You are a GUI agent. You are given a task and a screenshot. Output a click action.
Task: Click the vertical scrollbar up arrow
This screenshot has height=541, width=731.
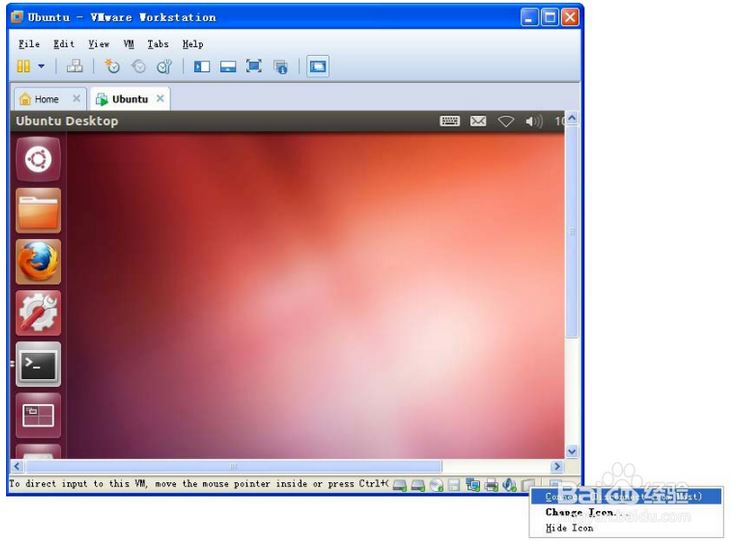click(572, 118)
